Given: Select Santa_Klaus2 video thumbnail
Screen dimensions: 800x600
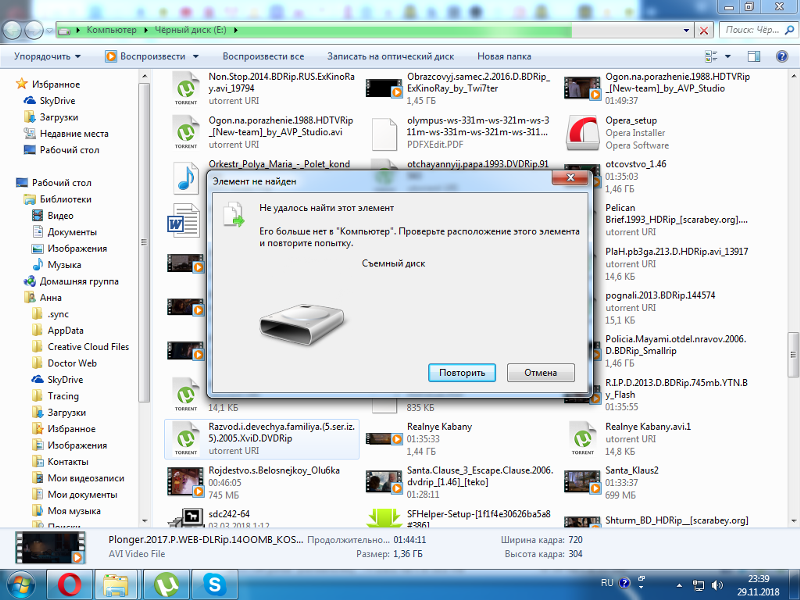Looking at the screenshot, I should (582, 482).
